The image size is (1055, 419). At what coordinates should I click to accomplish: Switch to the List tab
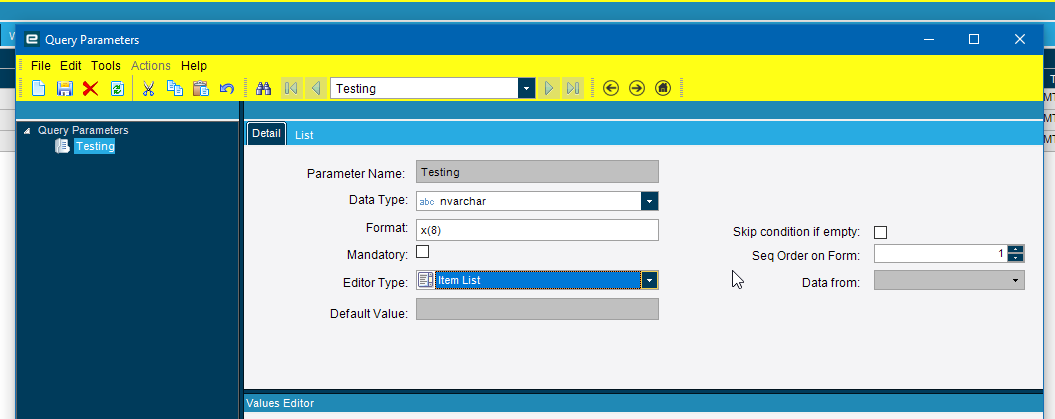click(x=304, y=135)
